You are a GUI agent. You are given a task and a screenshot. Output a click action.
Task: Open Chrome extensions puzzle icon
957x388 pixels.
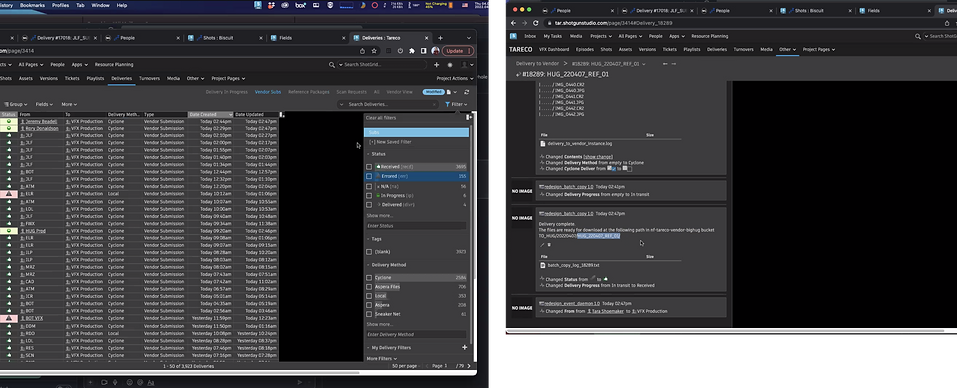coord(412,51)
